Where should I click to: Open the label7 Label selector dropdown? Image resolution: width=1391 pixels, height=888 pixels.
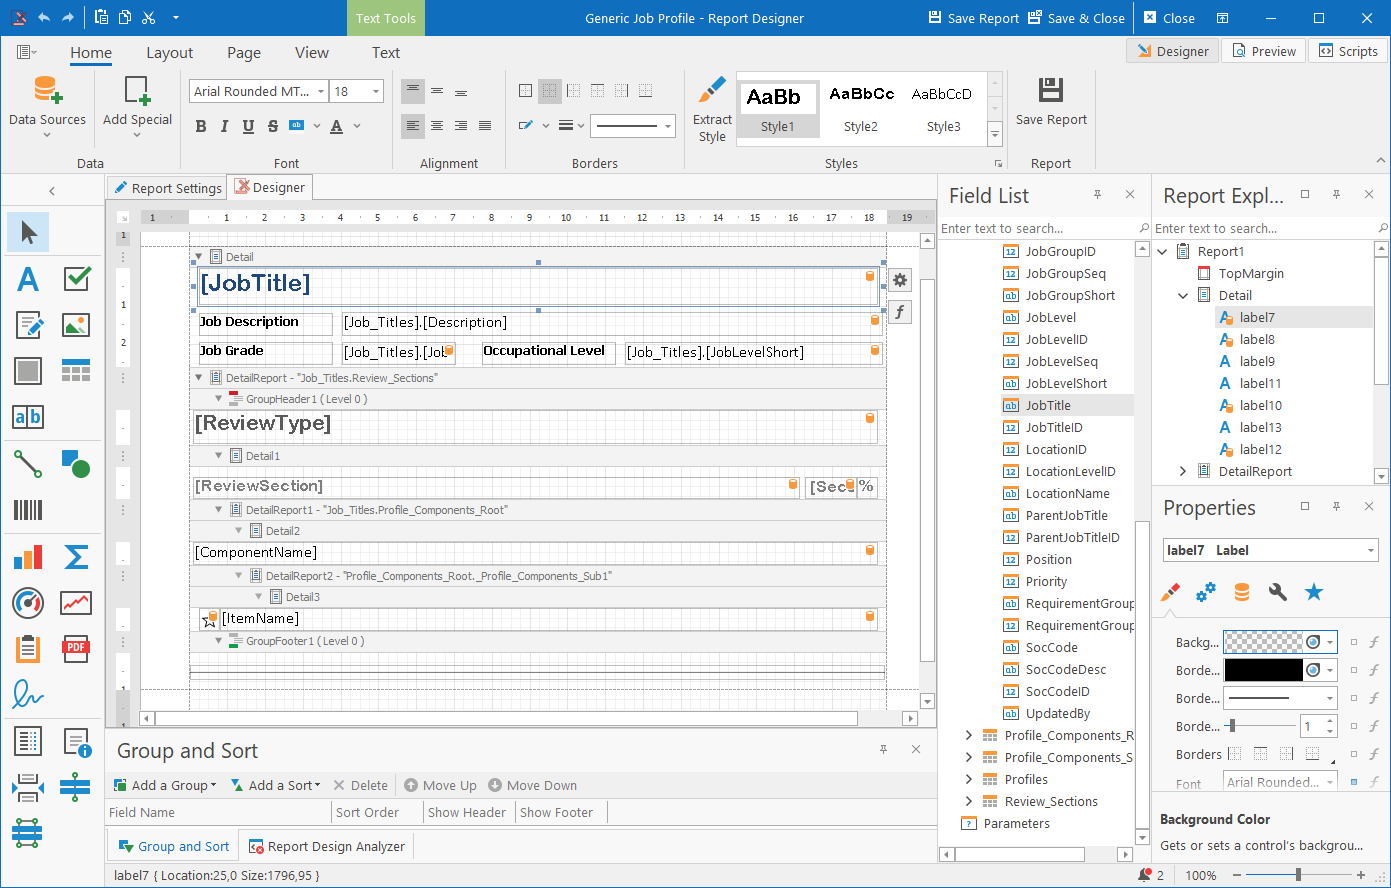point(1370,550)
